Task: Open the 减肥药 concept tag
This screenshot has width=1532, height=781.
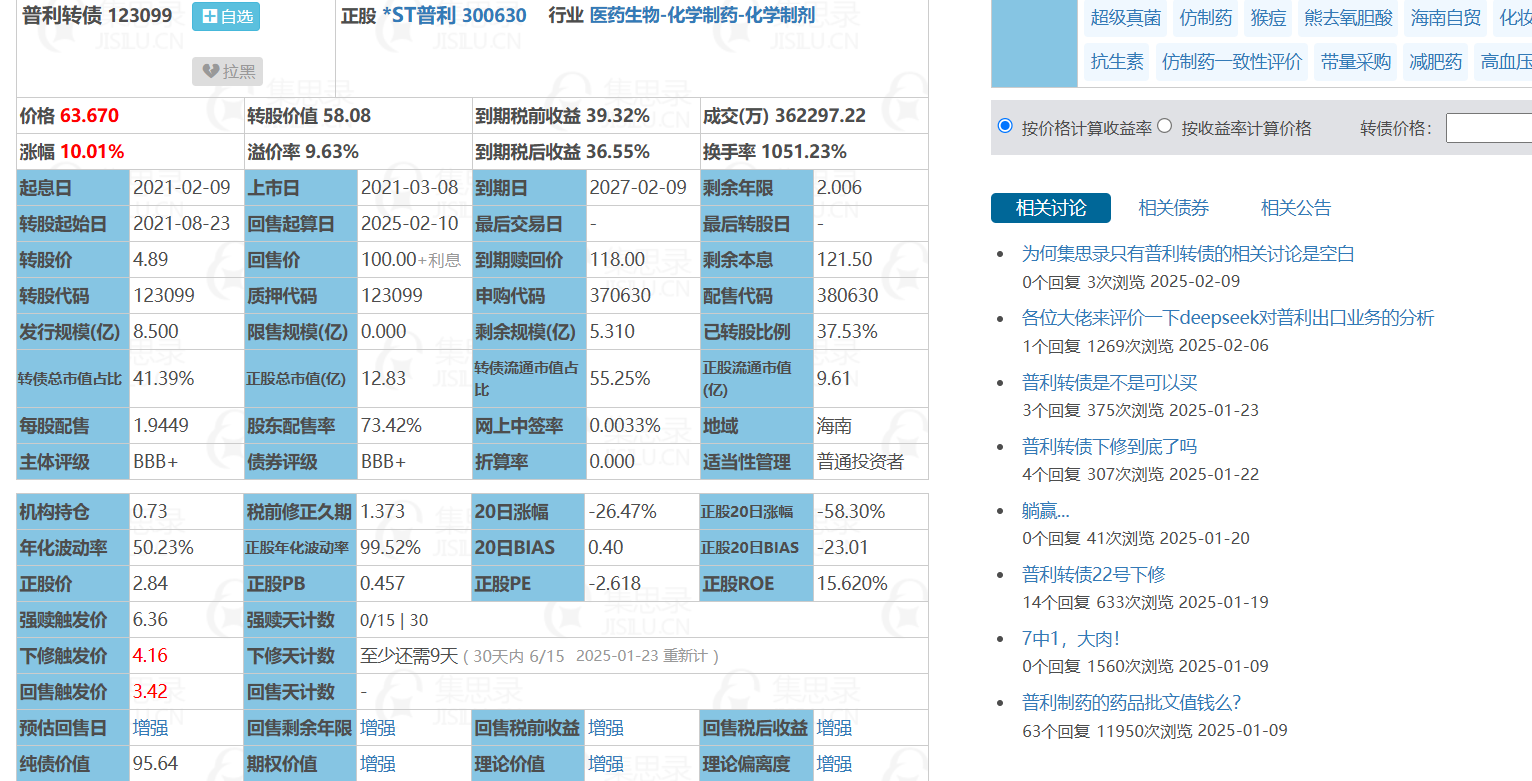Action: click(x=1436, y=62)
